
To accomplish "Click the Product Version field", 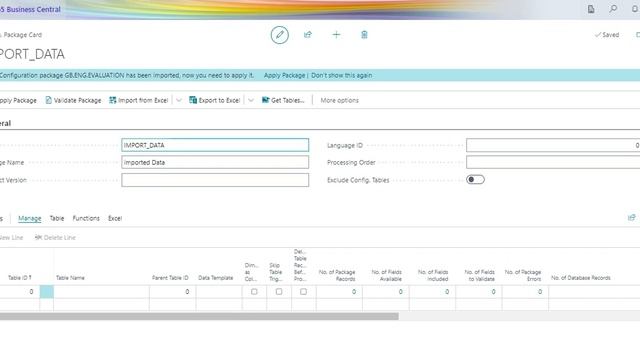I will (215, 180).
